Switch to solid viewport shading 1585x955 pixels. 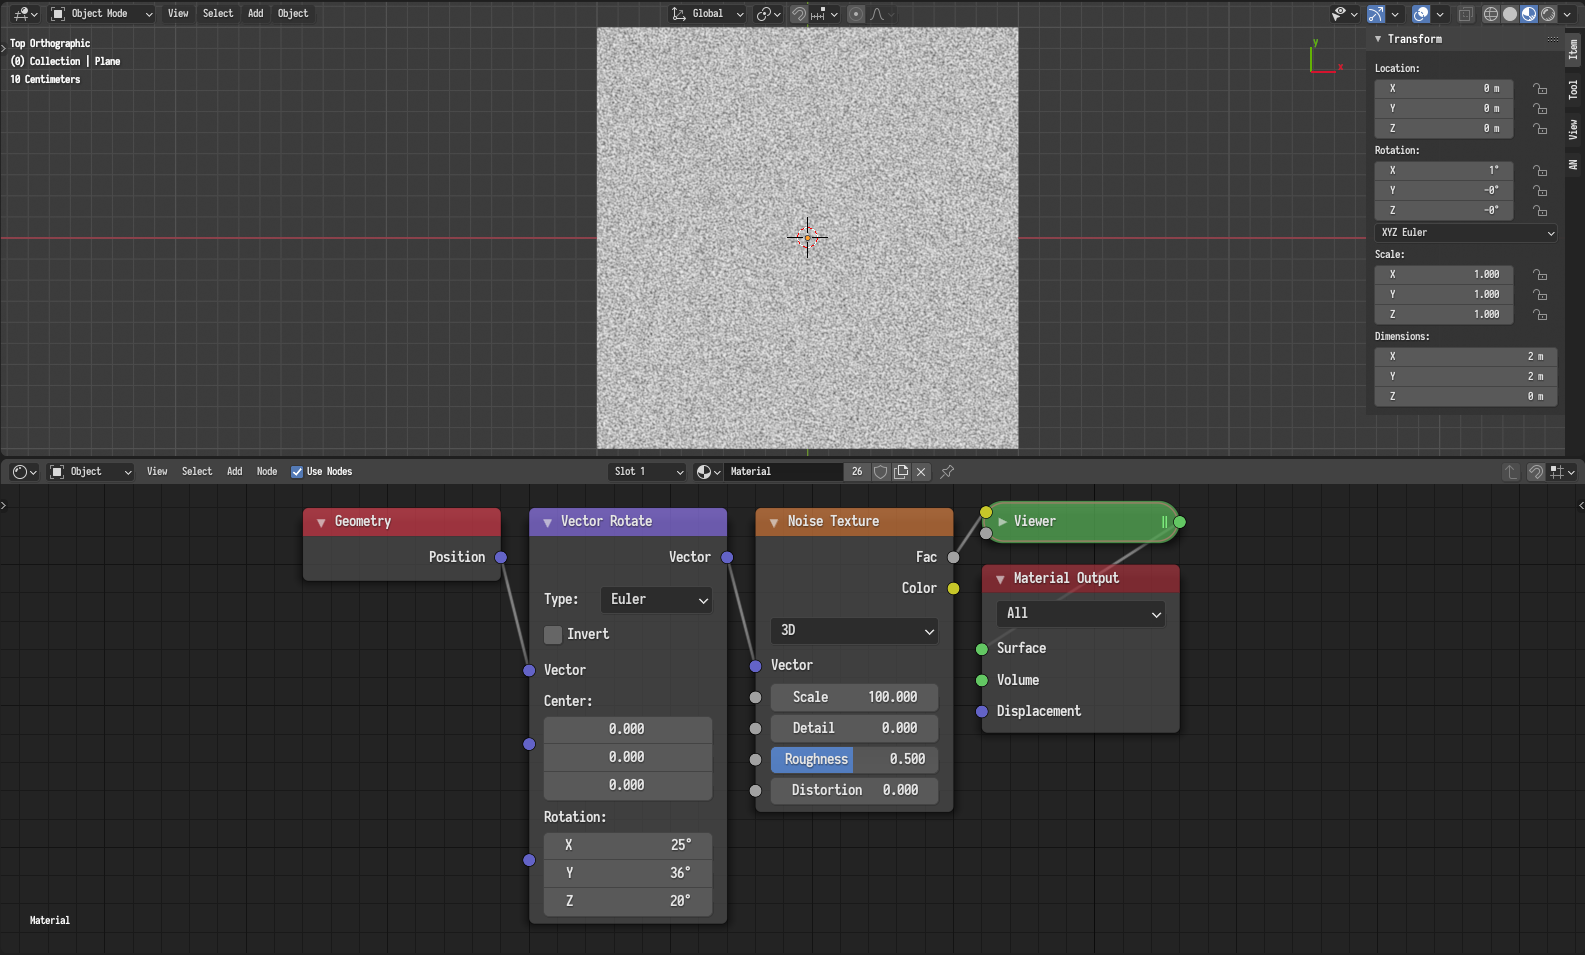pyautogui.click(x=1510, y=14)
